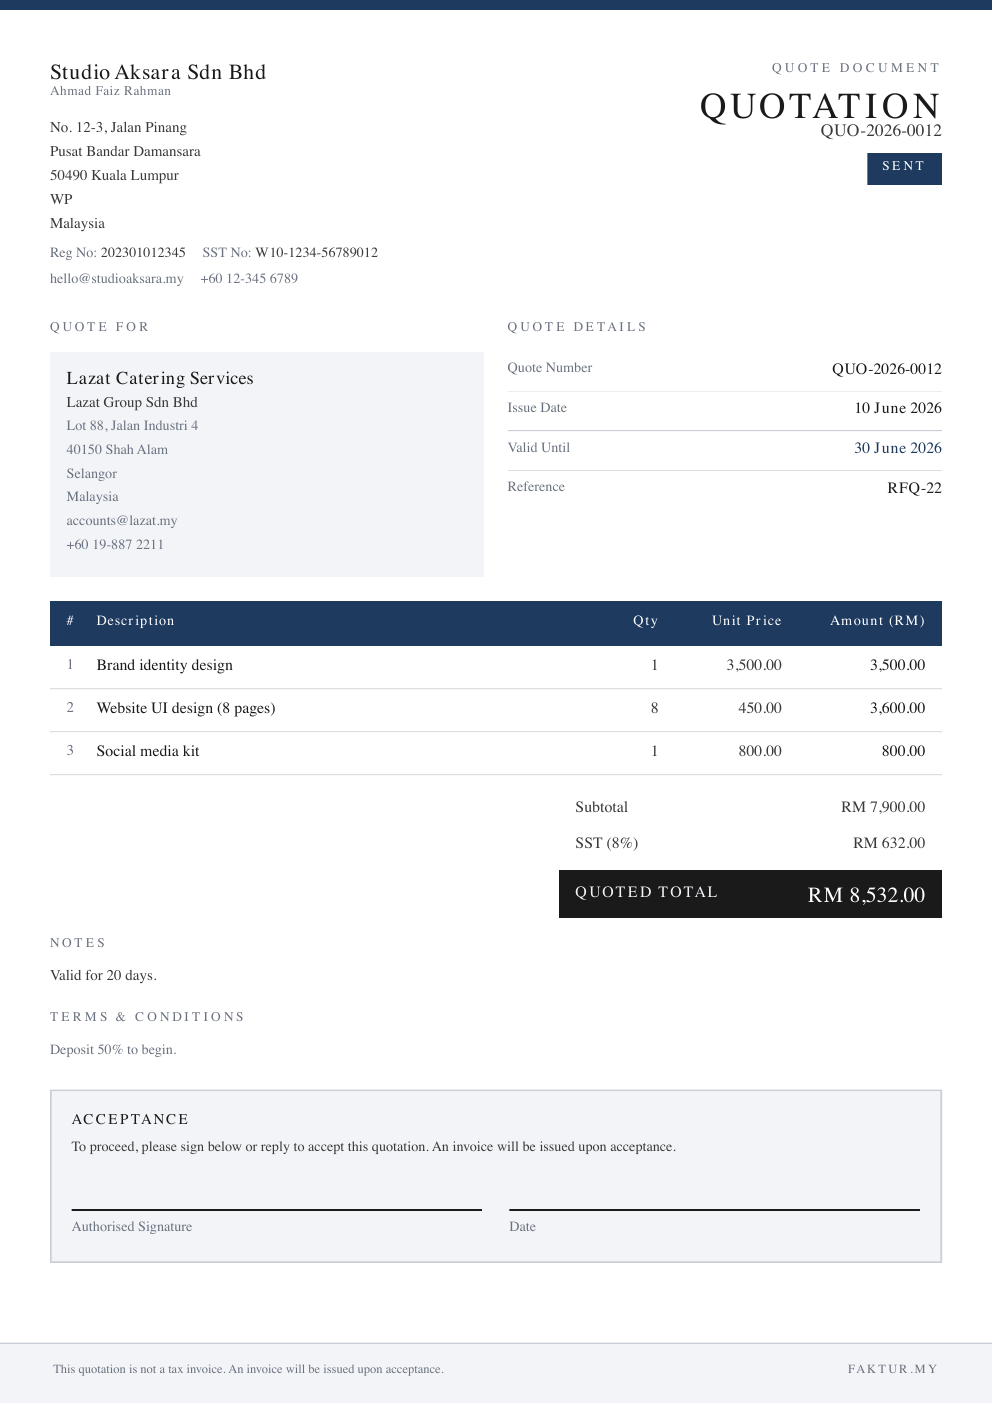
Task: Click the Amount (RM) column header
Action: (877, 621)
